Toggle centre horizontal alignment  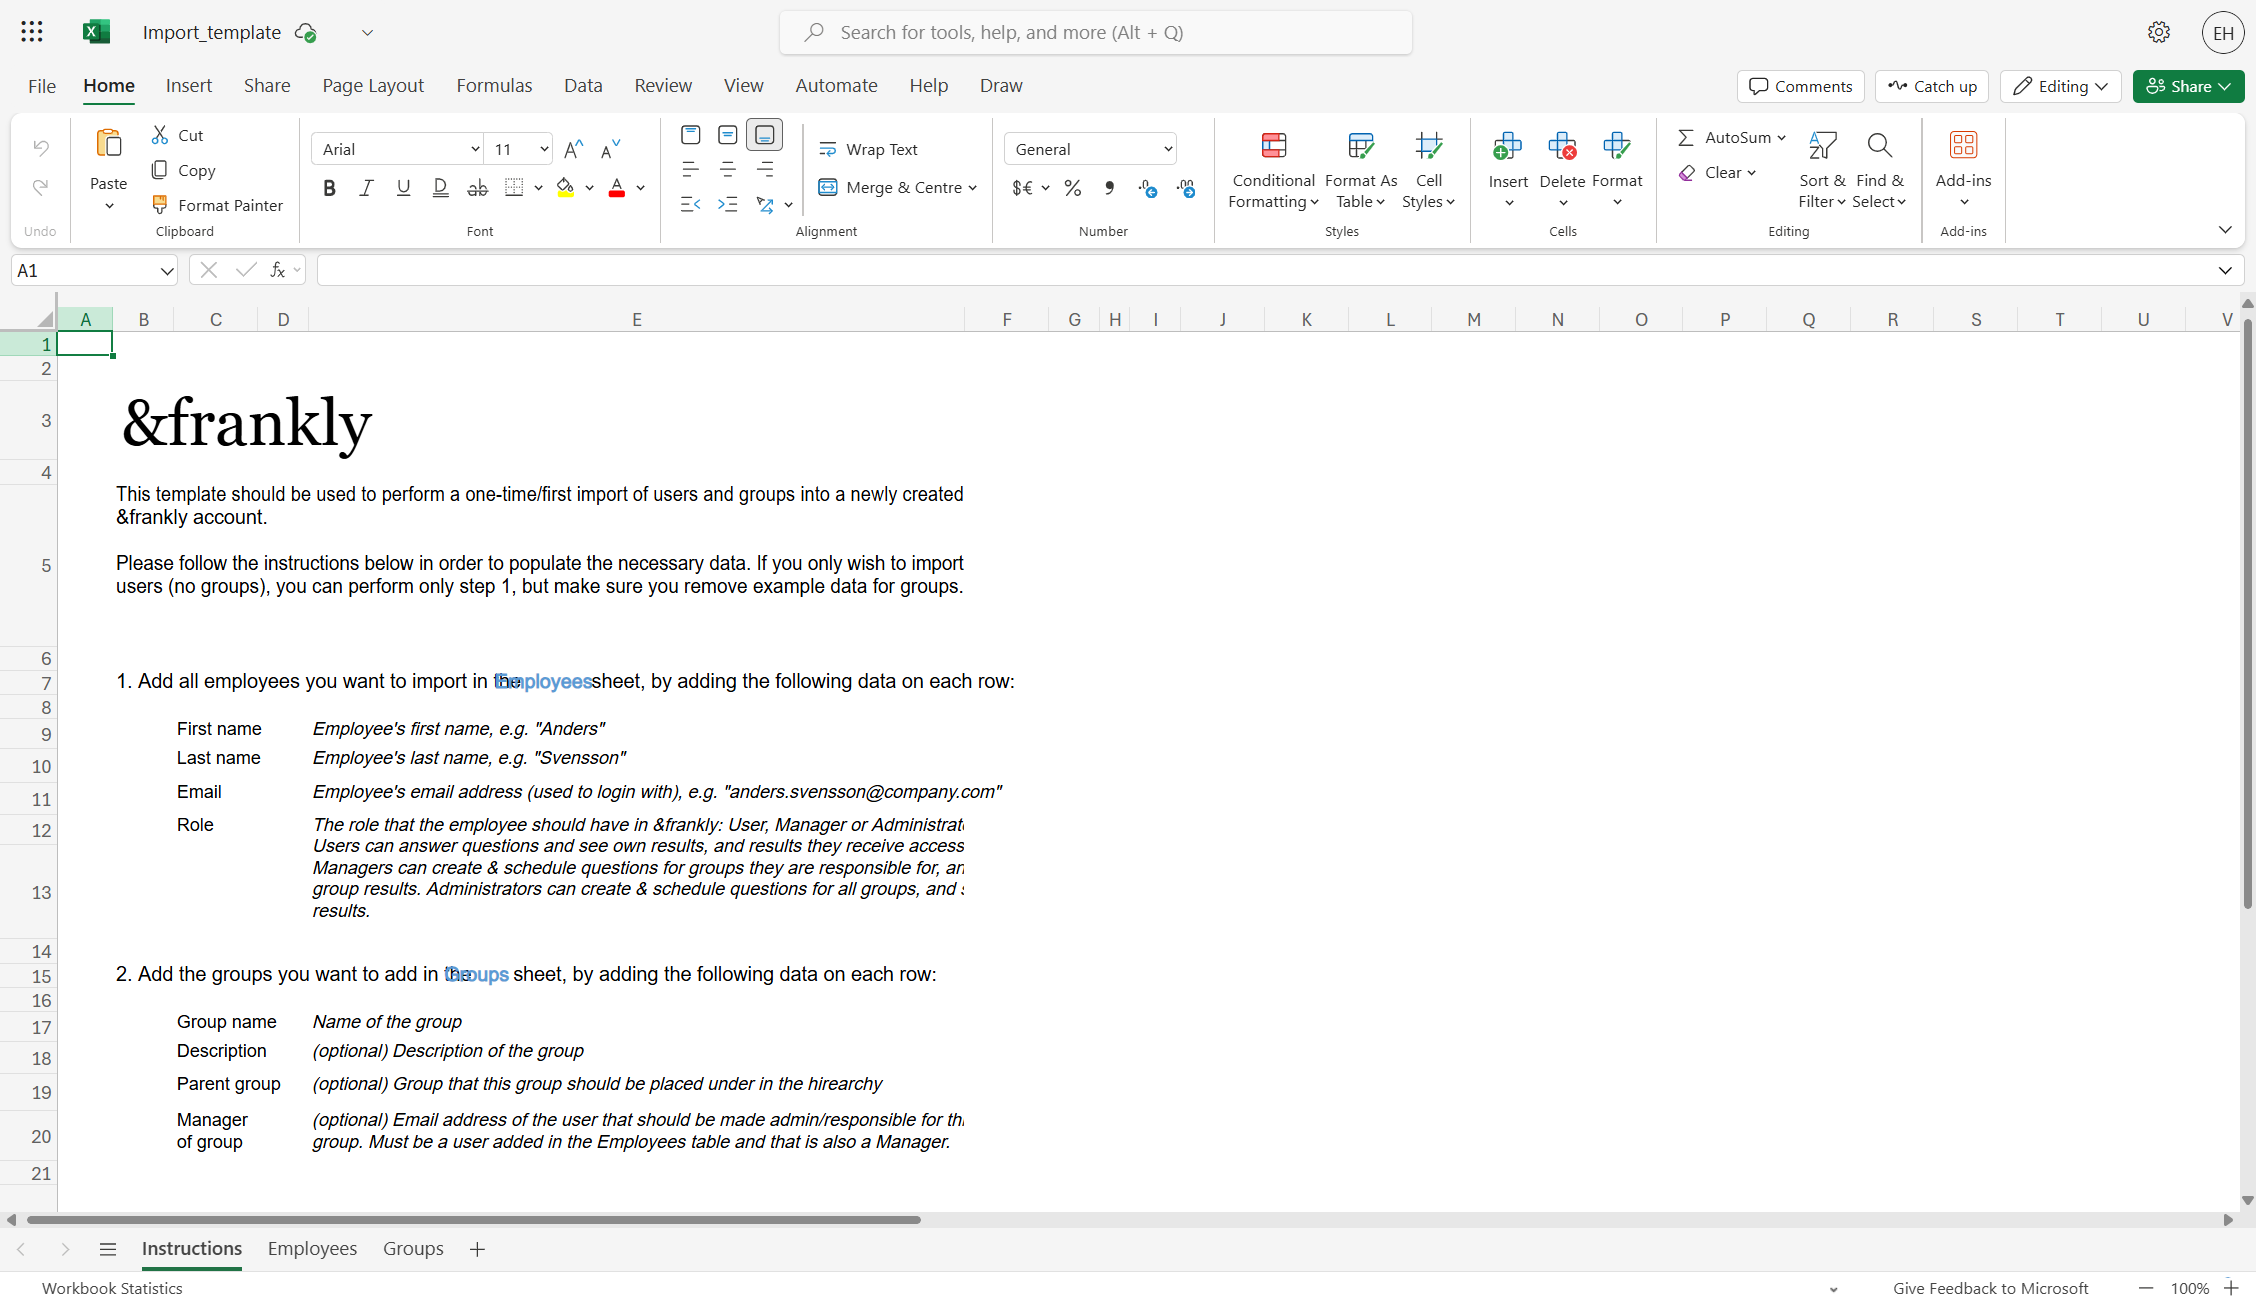coord(727,170)
